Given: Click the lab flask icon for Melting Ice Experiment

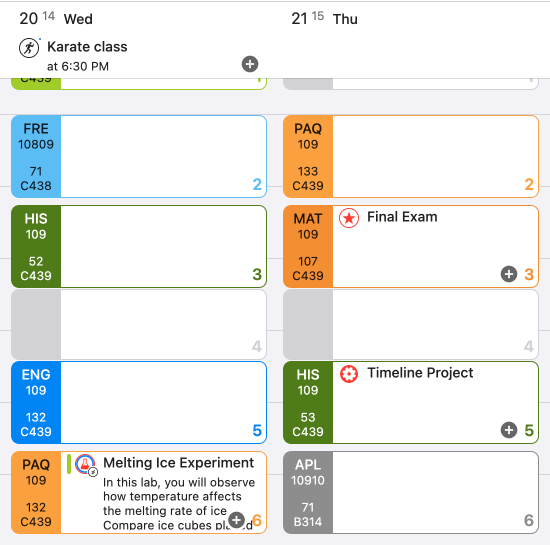Looking at the screenshot, I should pos(85,464).
